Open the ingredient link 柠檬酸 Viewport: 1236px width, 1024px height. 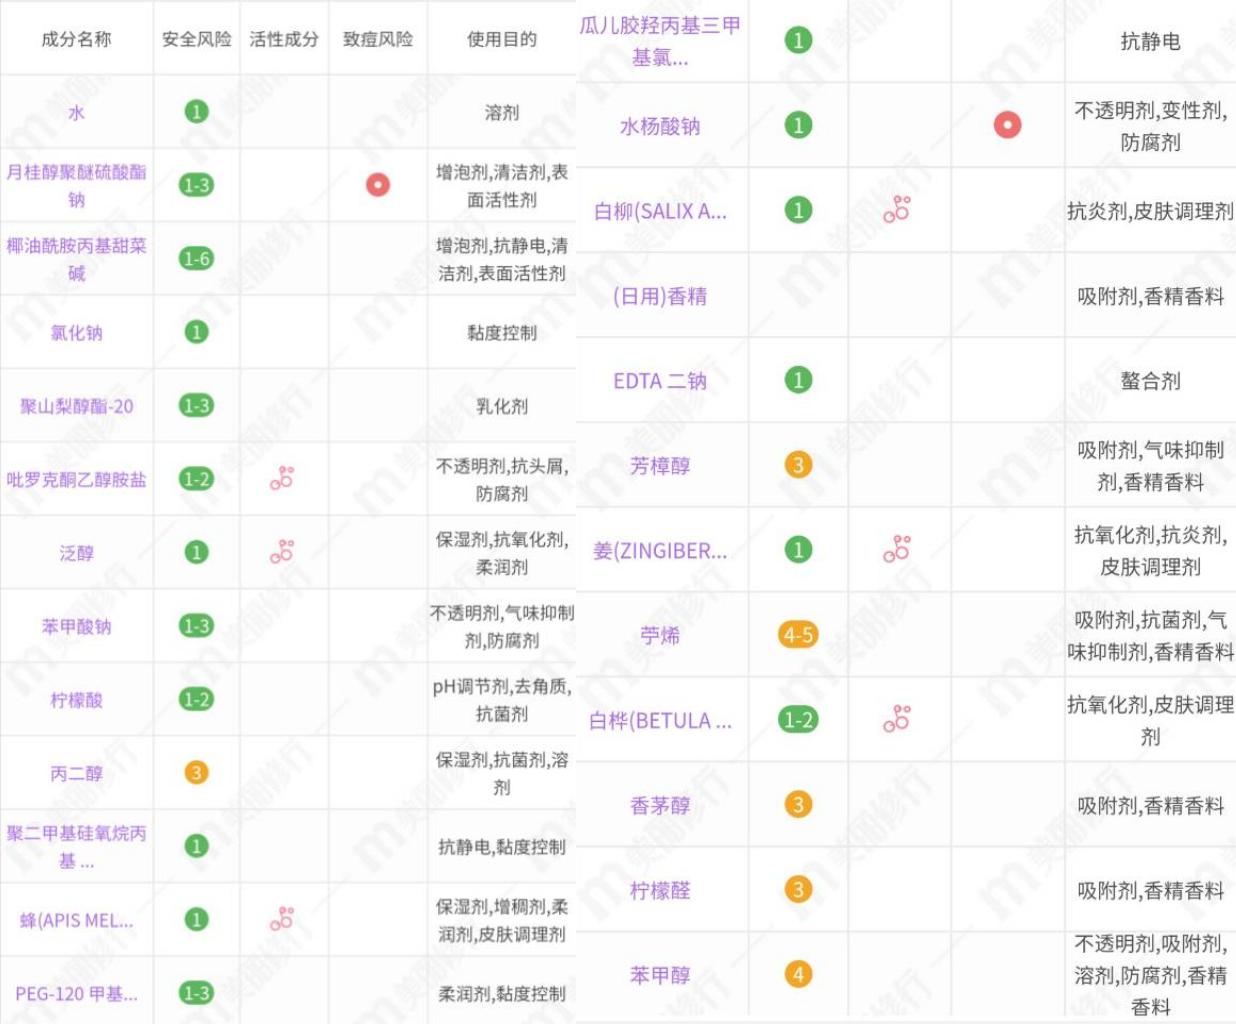(x=75, y=700)
